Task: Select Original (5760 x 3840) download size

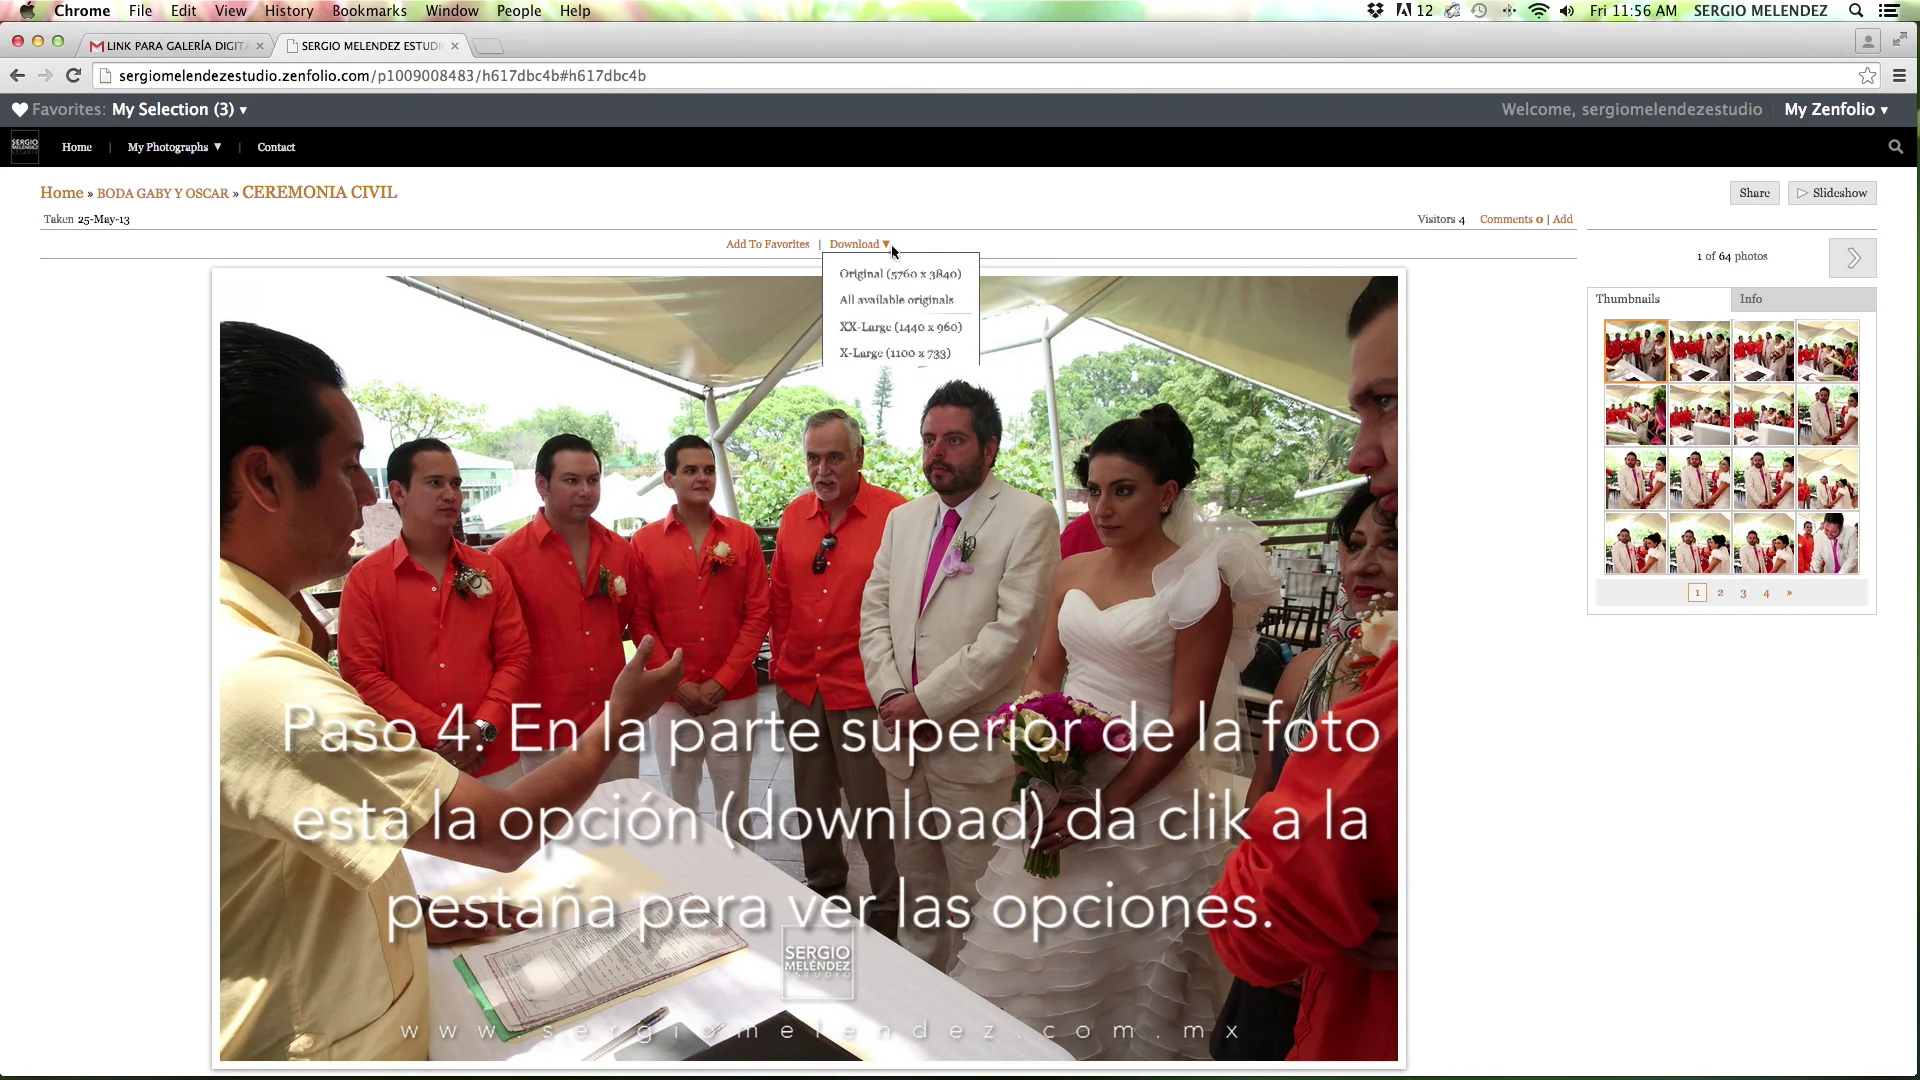Action: (x=899, y=273)
